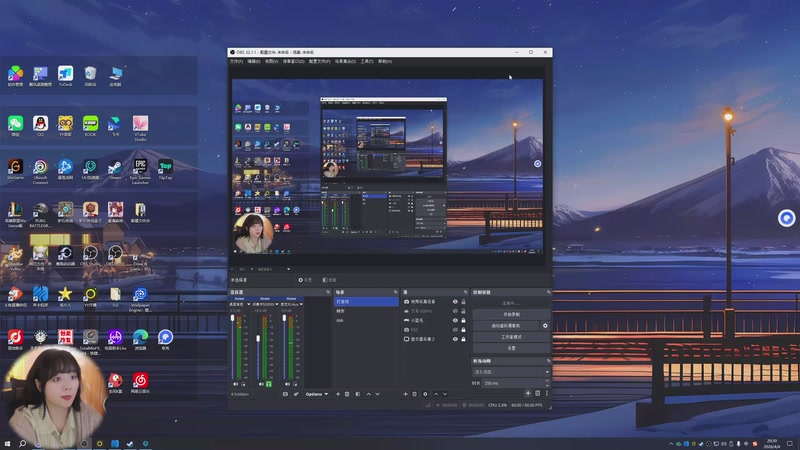Open source properties gear in sources toolbar
800x450 pixels.
point(425,394)
